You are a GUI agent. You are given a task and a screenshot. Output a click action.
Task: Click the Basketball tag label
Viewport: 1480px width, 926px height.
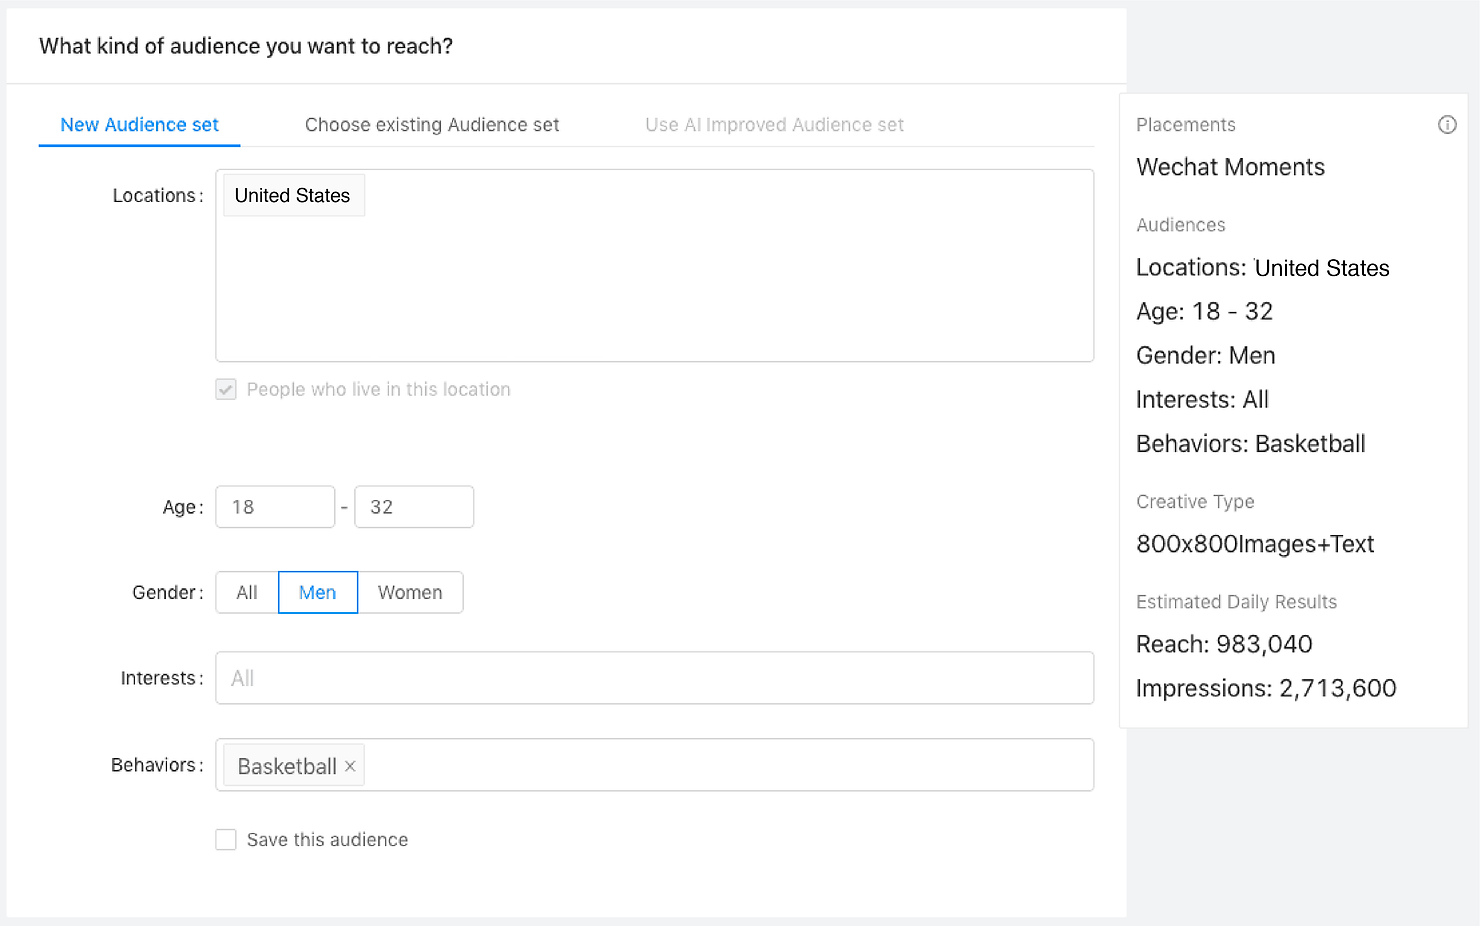(x=285, y=765)
